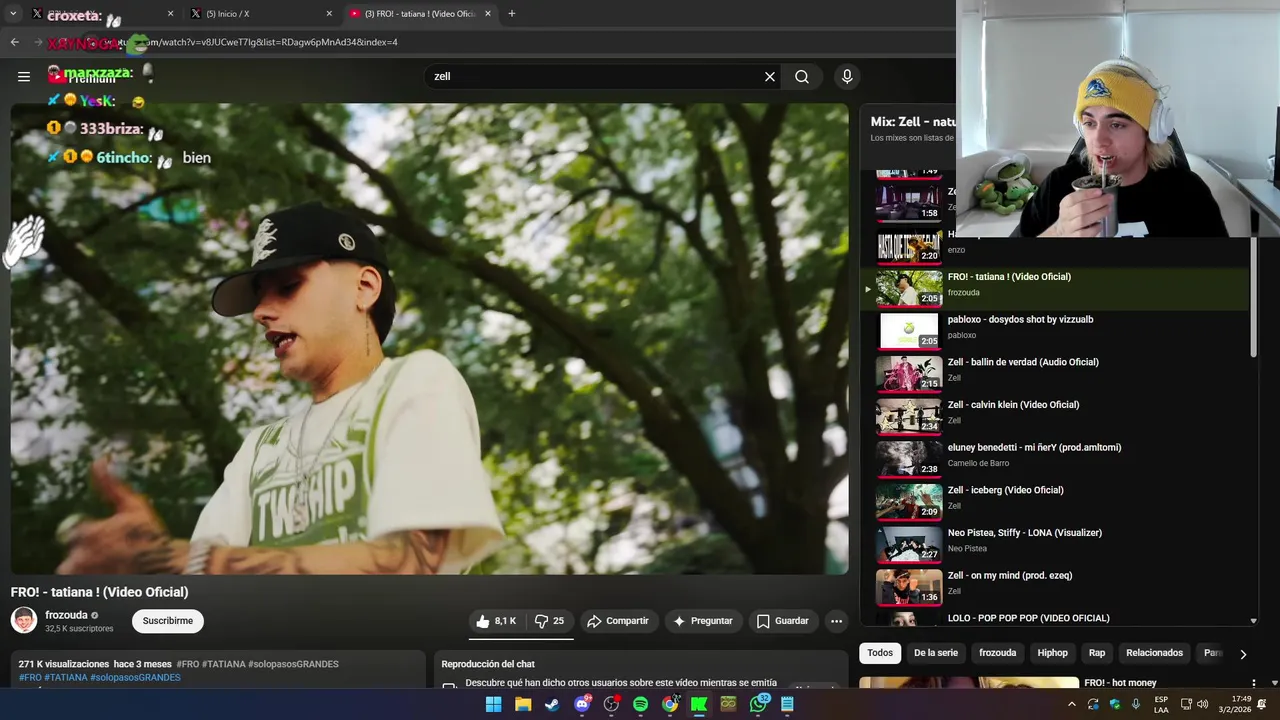
Task: Click the magnifier search button
Action: pyautogui.click(x=802, y=76)
